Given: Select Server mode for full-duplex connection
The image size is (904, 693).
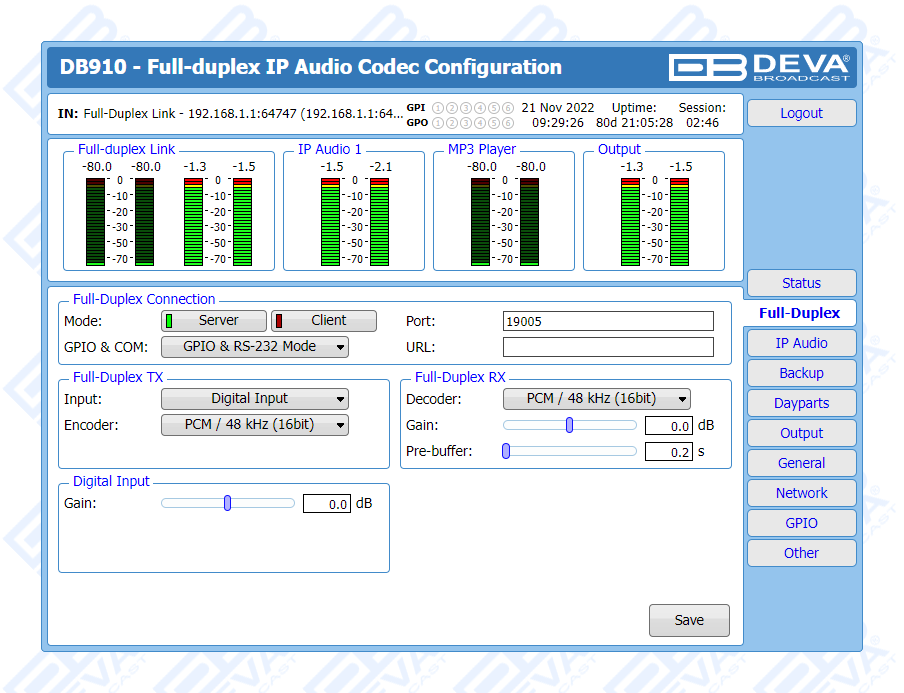Looking at the screenshot, I should click(x=214, y=321).
